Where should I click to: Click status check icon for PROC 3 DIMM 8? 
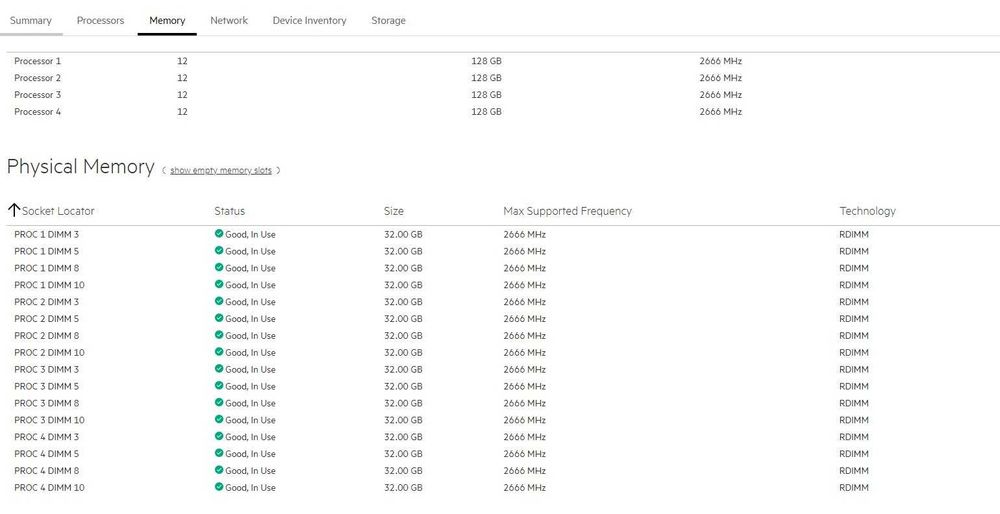(x=219, y=402)
